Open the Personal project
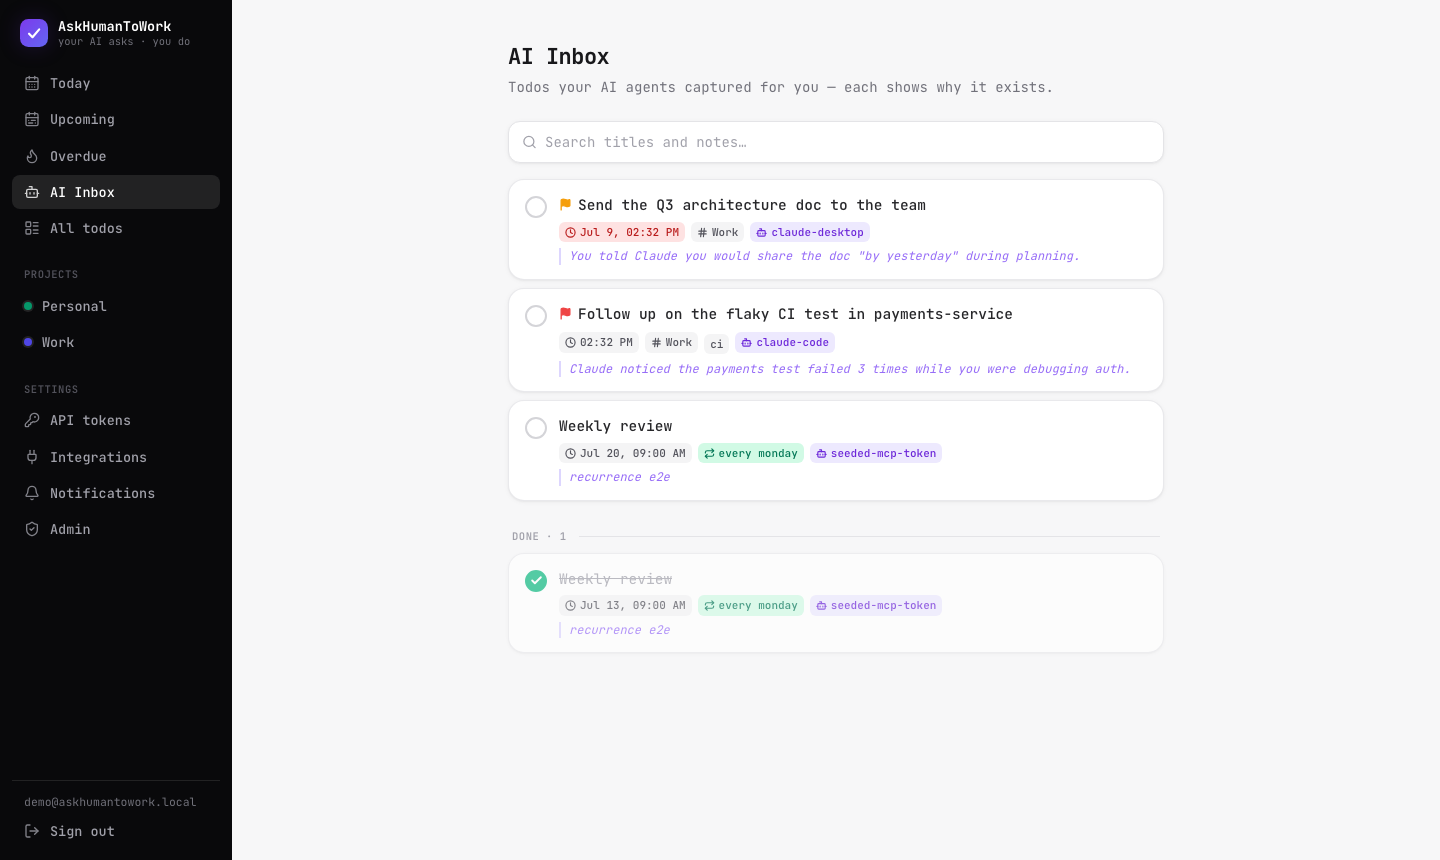1440x860 pixels. [116, 306]
